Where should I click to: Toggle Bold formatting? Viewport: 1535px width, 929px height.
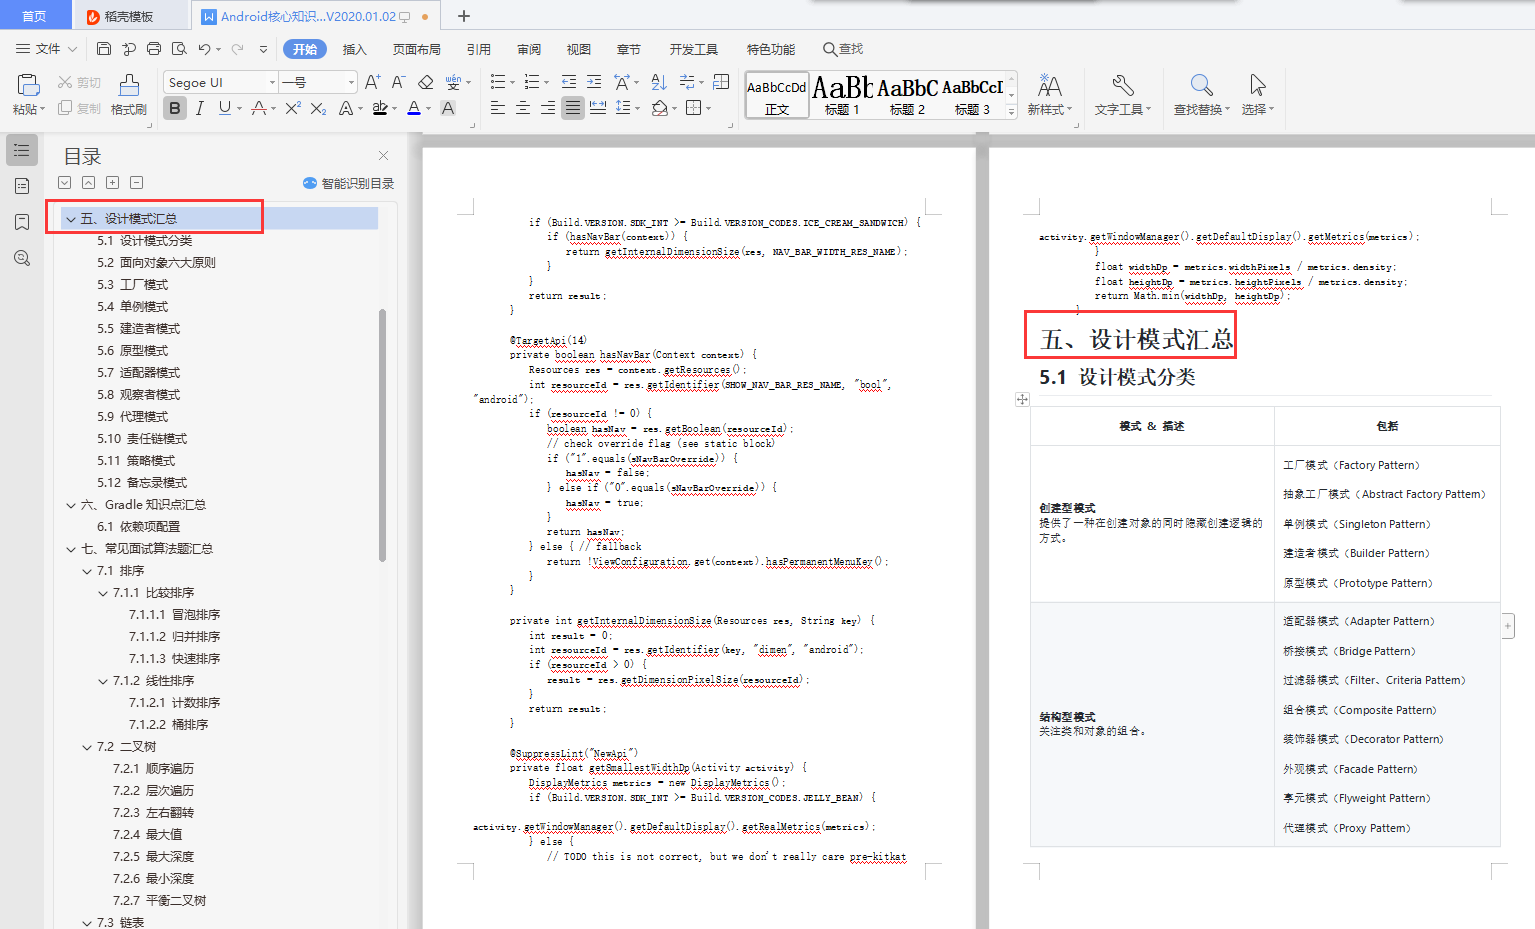pos(175,108)
